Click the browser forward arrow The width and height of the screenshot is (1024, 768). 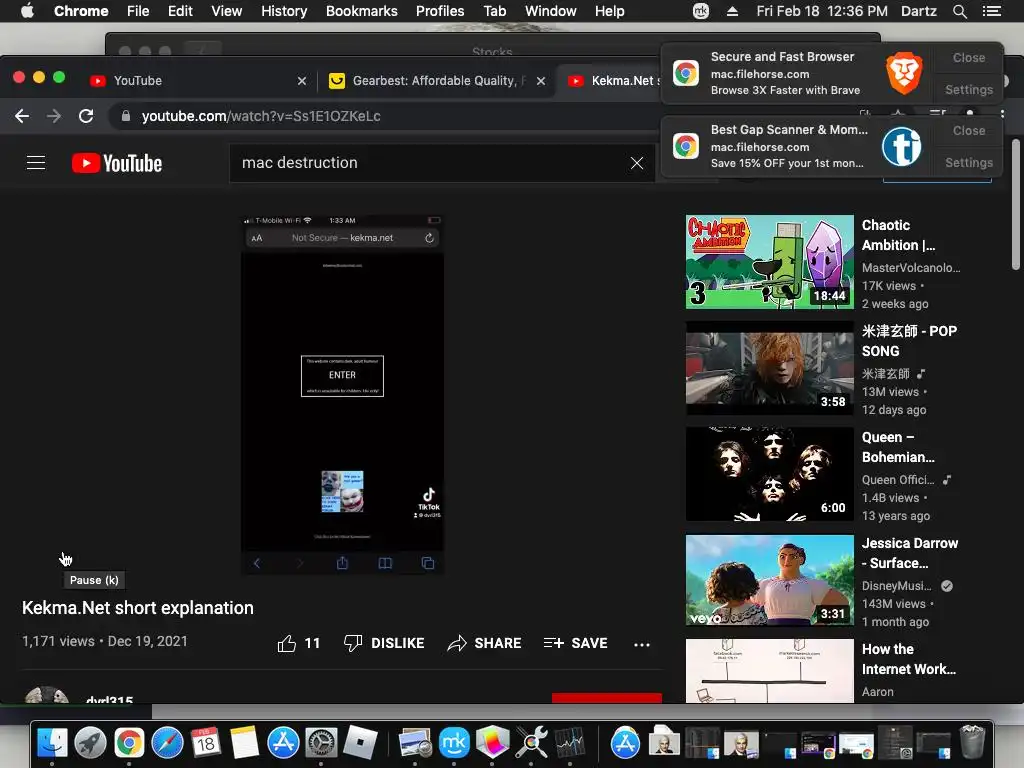pyautogui.click(x=54, y=116)
